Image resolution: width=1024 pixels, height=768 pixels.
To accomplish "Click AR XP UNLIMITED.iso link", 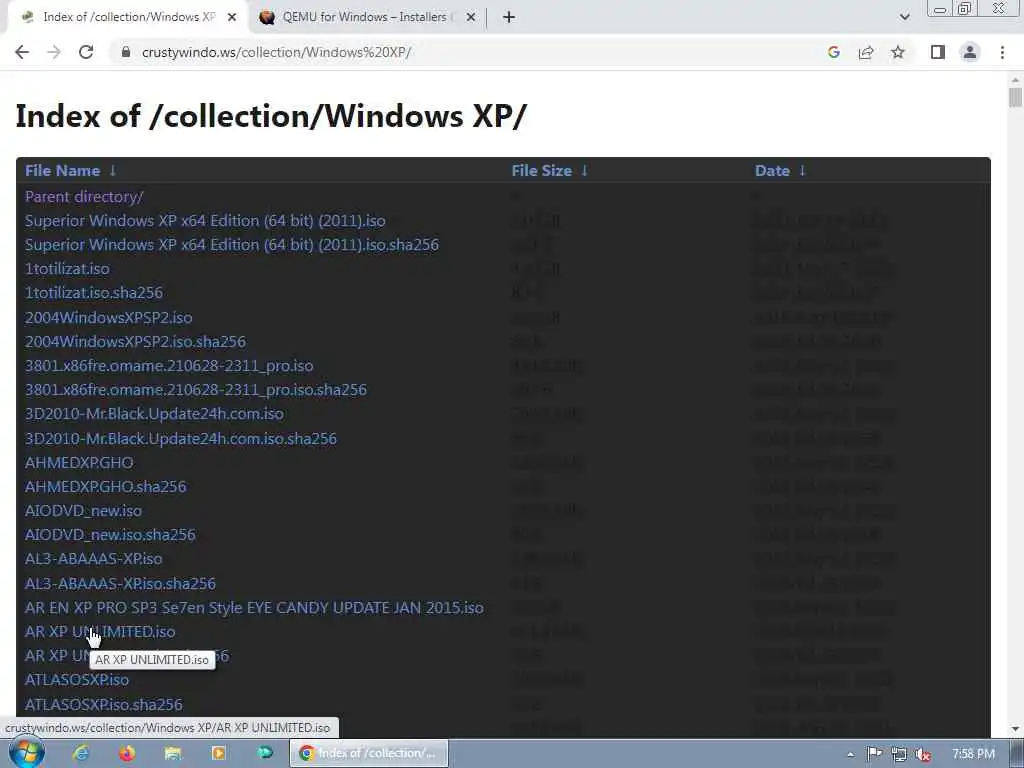I will pos(100,632).
